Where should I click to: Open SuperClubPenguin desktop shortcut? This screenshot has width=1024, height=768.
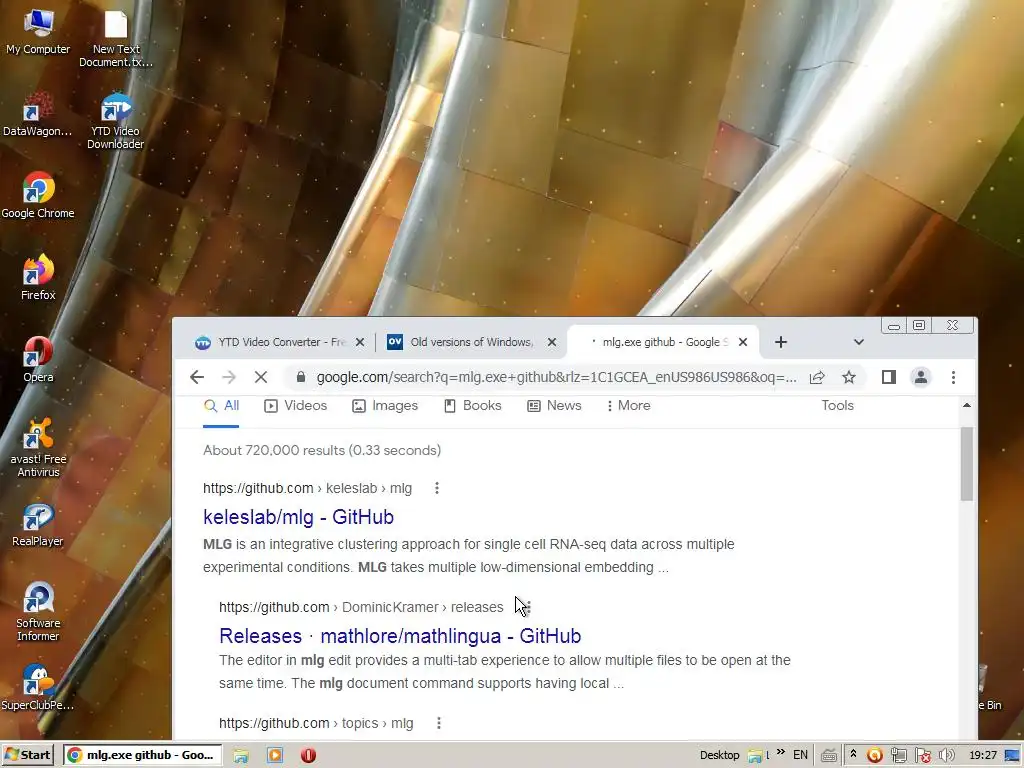(x=38, y=688)
